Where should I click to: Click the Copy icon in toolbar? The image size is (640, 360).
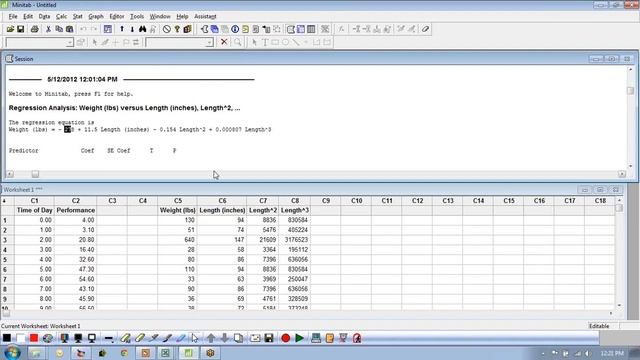[59, 29]
